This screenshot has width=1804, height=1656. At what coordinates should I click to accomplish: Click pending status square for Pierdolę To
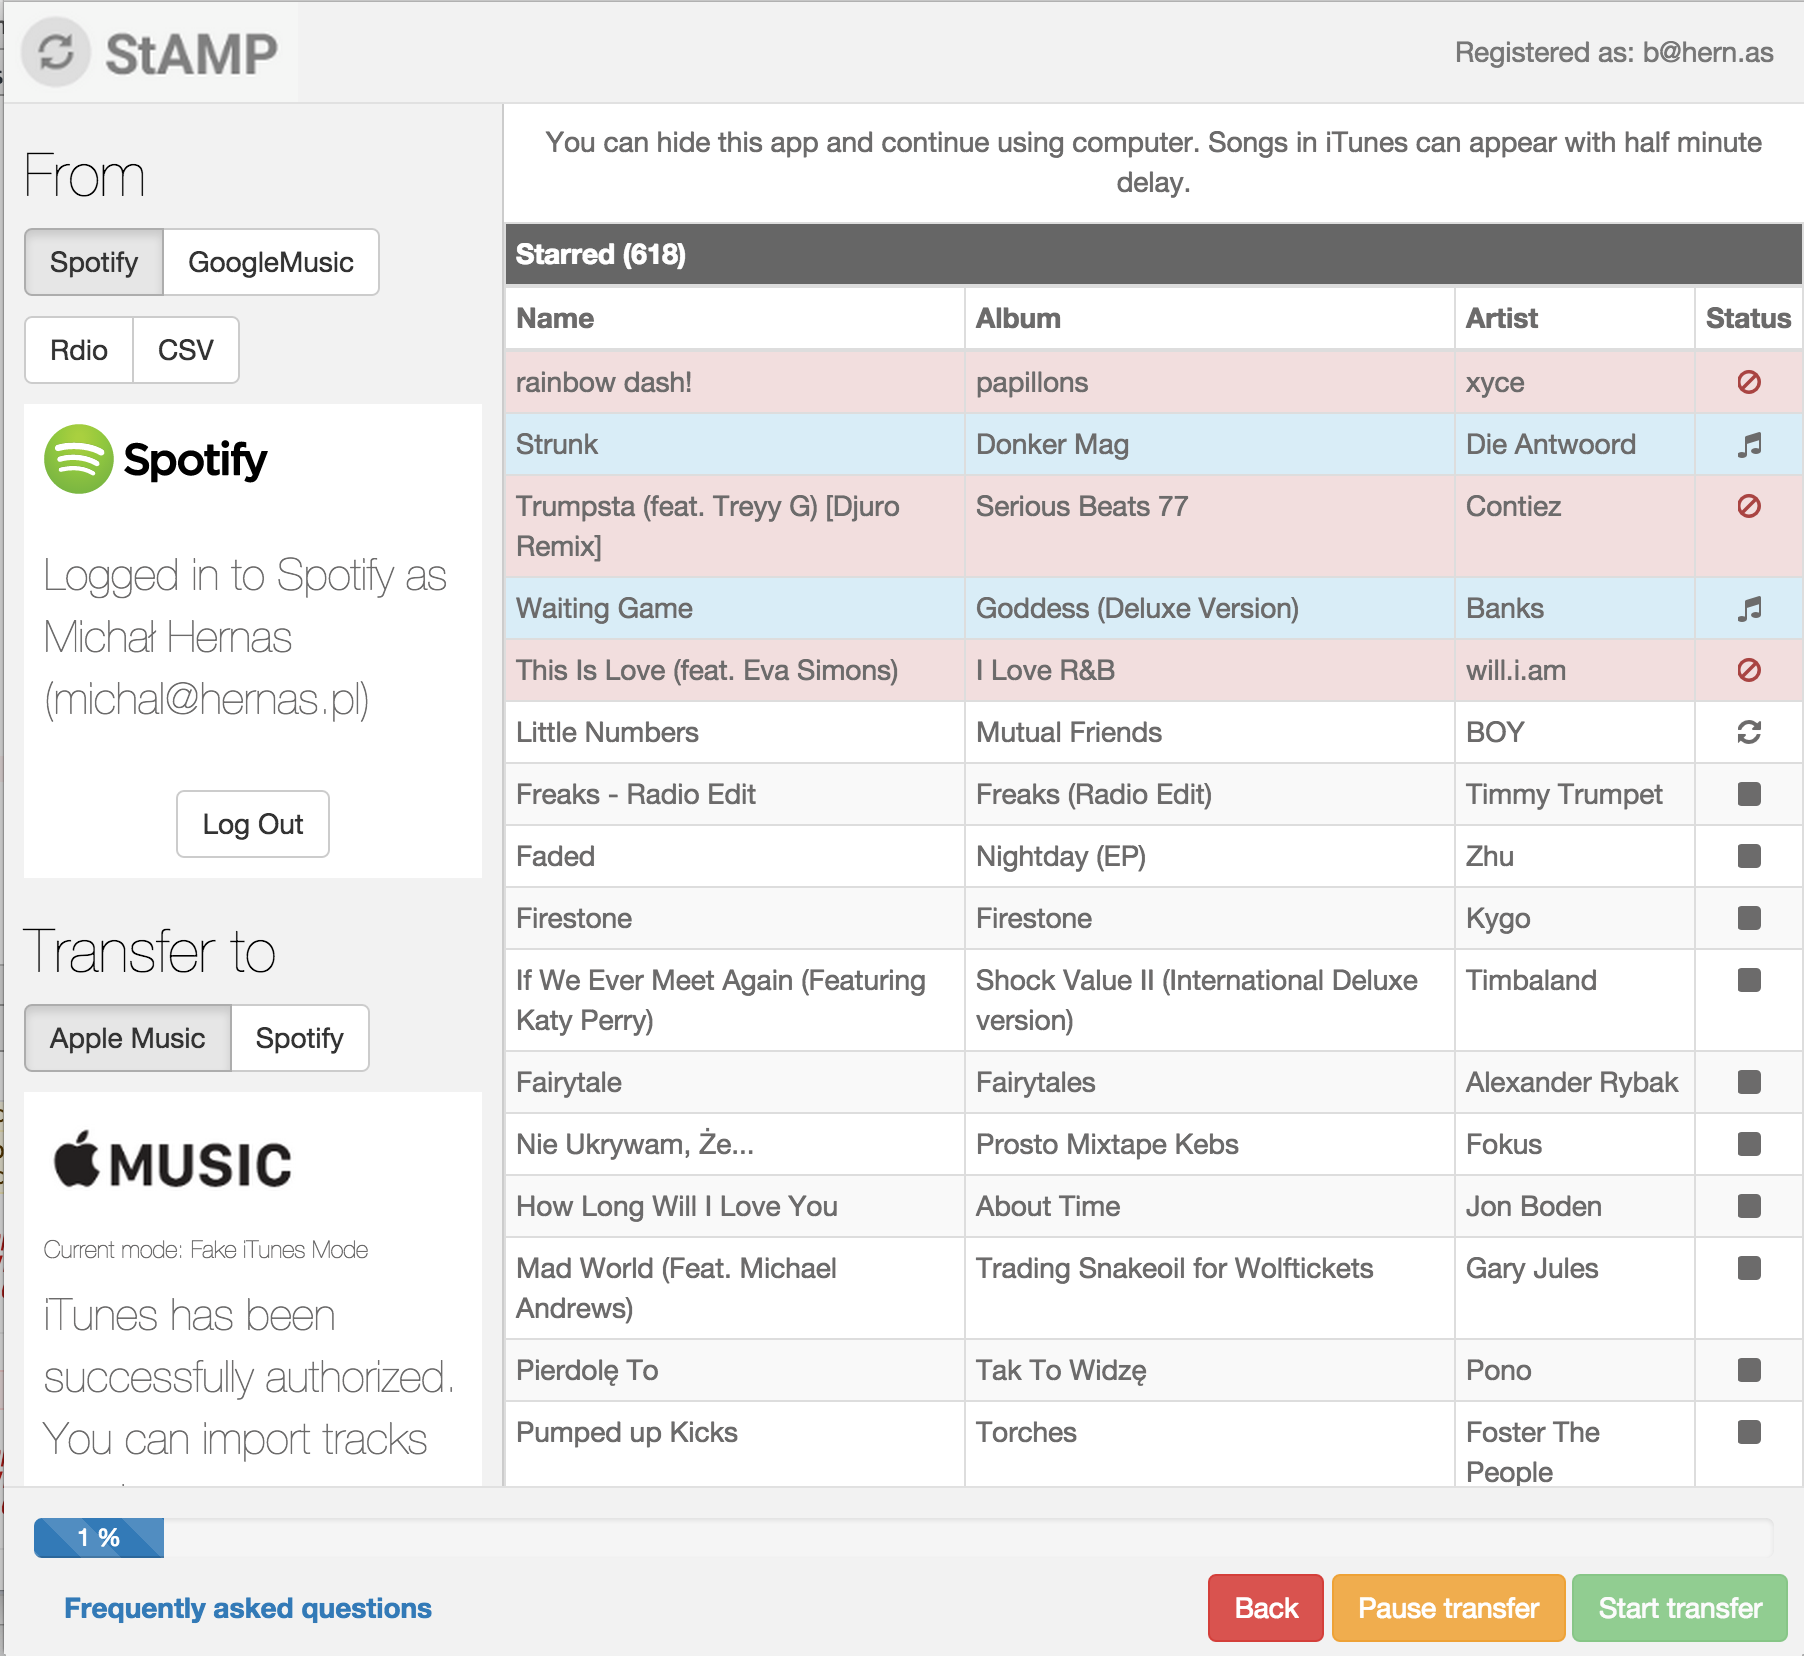[1749, 1370]
